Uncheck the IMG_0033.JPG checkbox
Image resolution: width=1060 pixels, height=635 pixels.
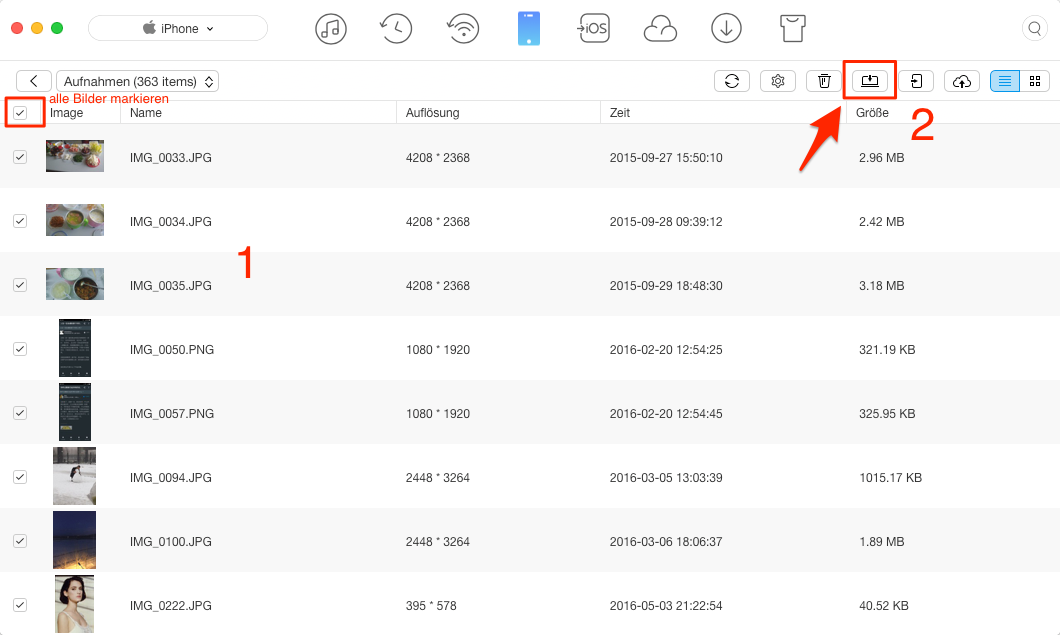(x=20, y=157)
